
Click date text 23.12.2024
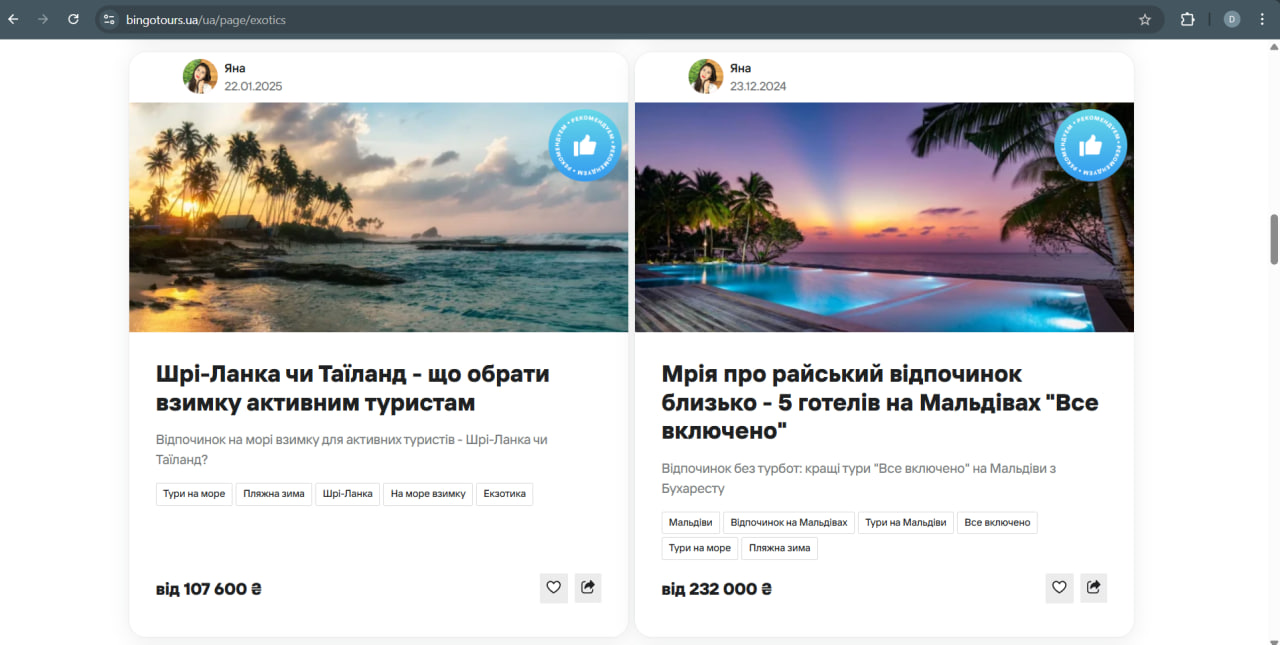[758, 86]
